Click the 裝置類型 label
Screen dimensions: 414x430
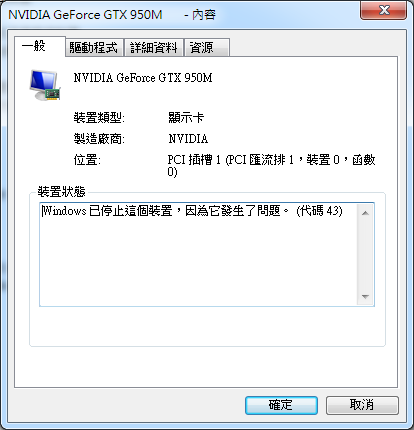coord(99,118)
